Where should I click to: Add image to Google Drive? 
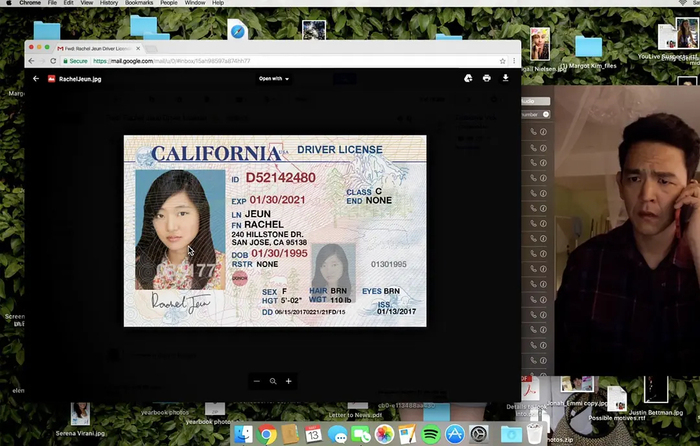click(468, 78)
